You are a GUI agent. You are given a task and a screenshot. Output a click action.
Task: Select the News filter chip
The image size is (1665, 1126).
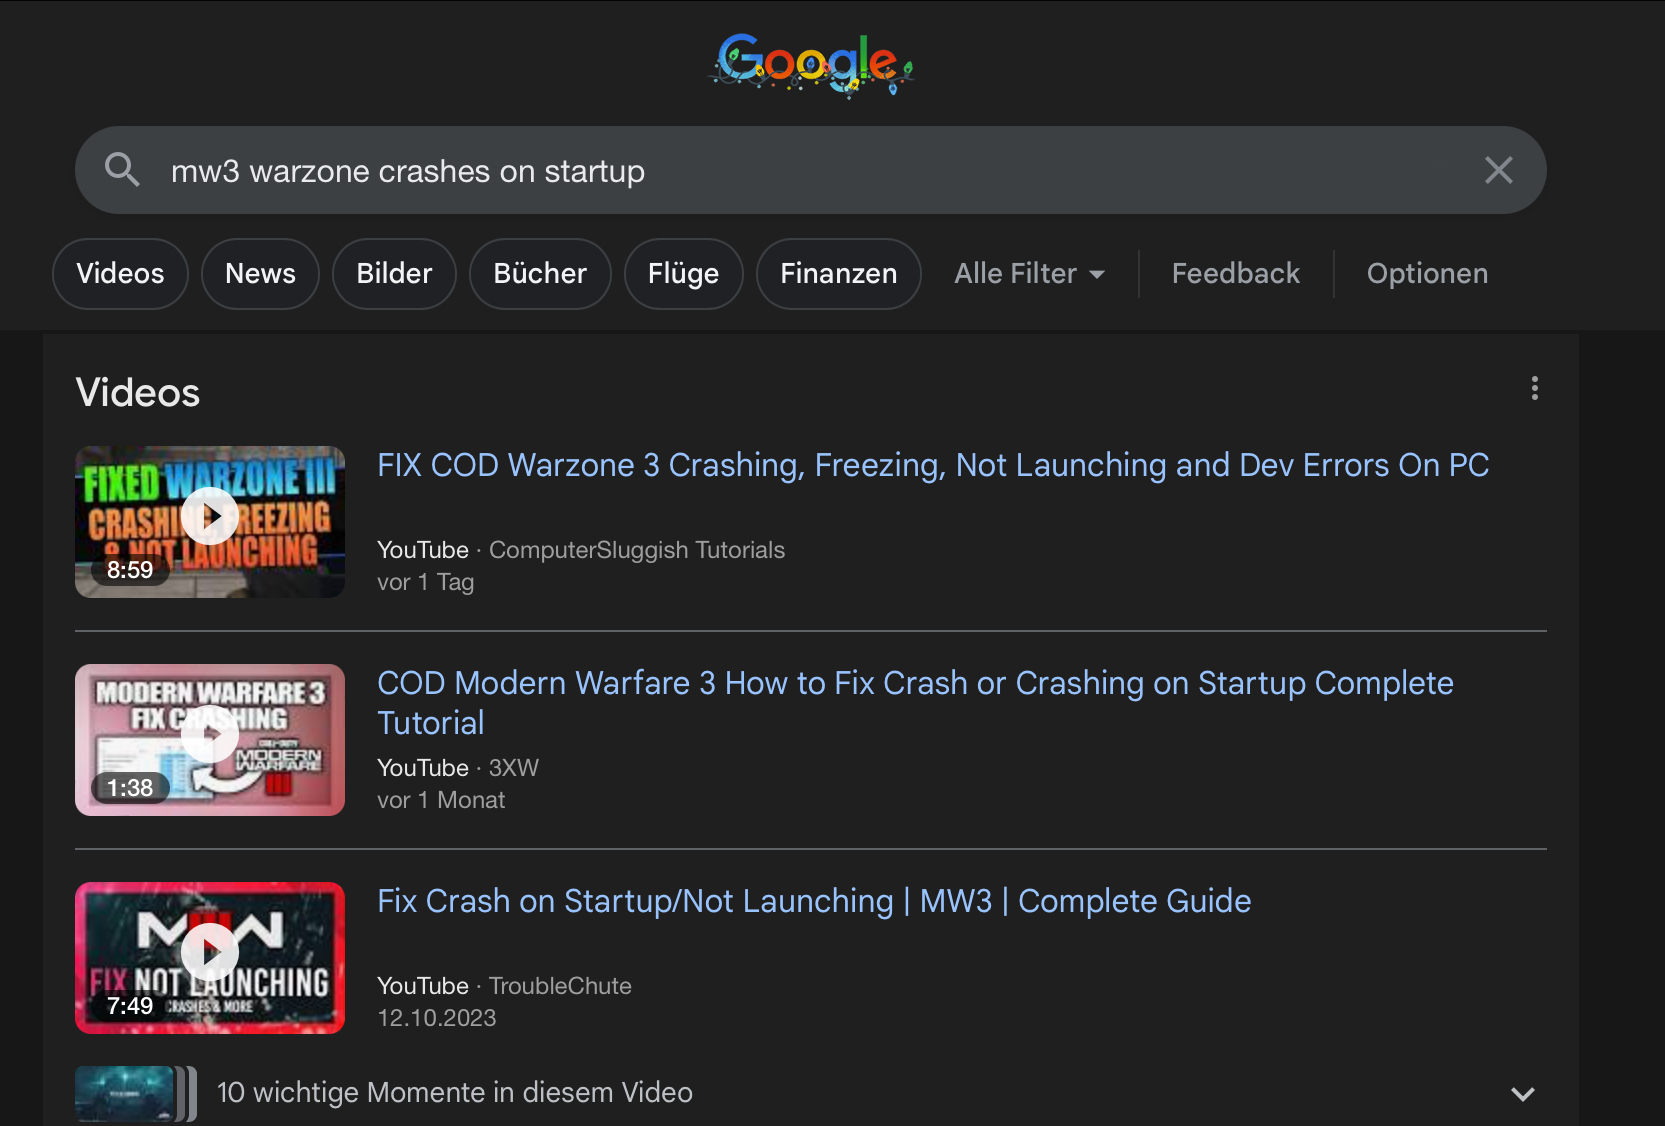[260, 274]
